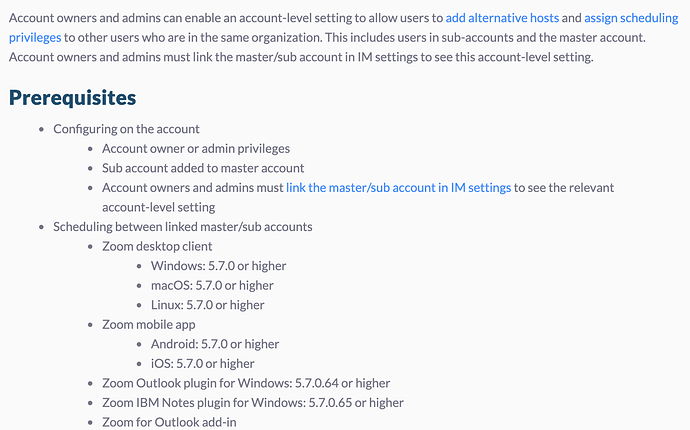Screen dimensions: 690x430
Task: Click the "account-level setting" wrapped line text
Action: [158, 207]
